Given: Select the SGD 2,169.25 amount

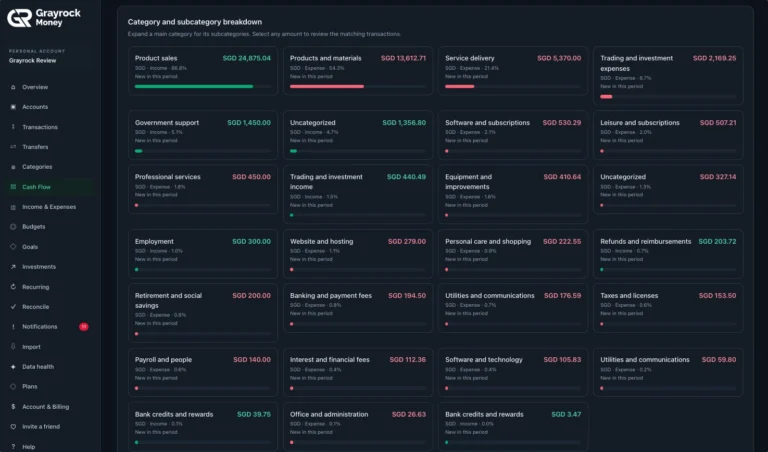Looking at the screenshot, I should [714, 58].
